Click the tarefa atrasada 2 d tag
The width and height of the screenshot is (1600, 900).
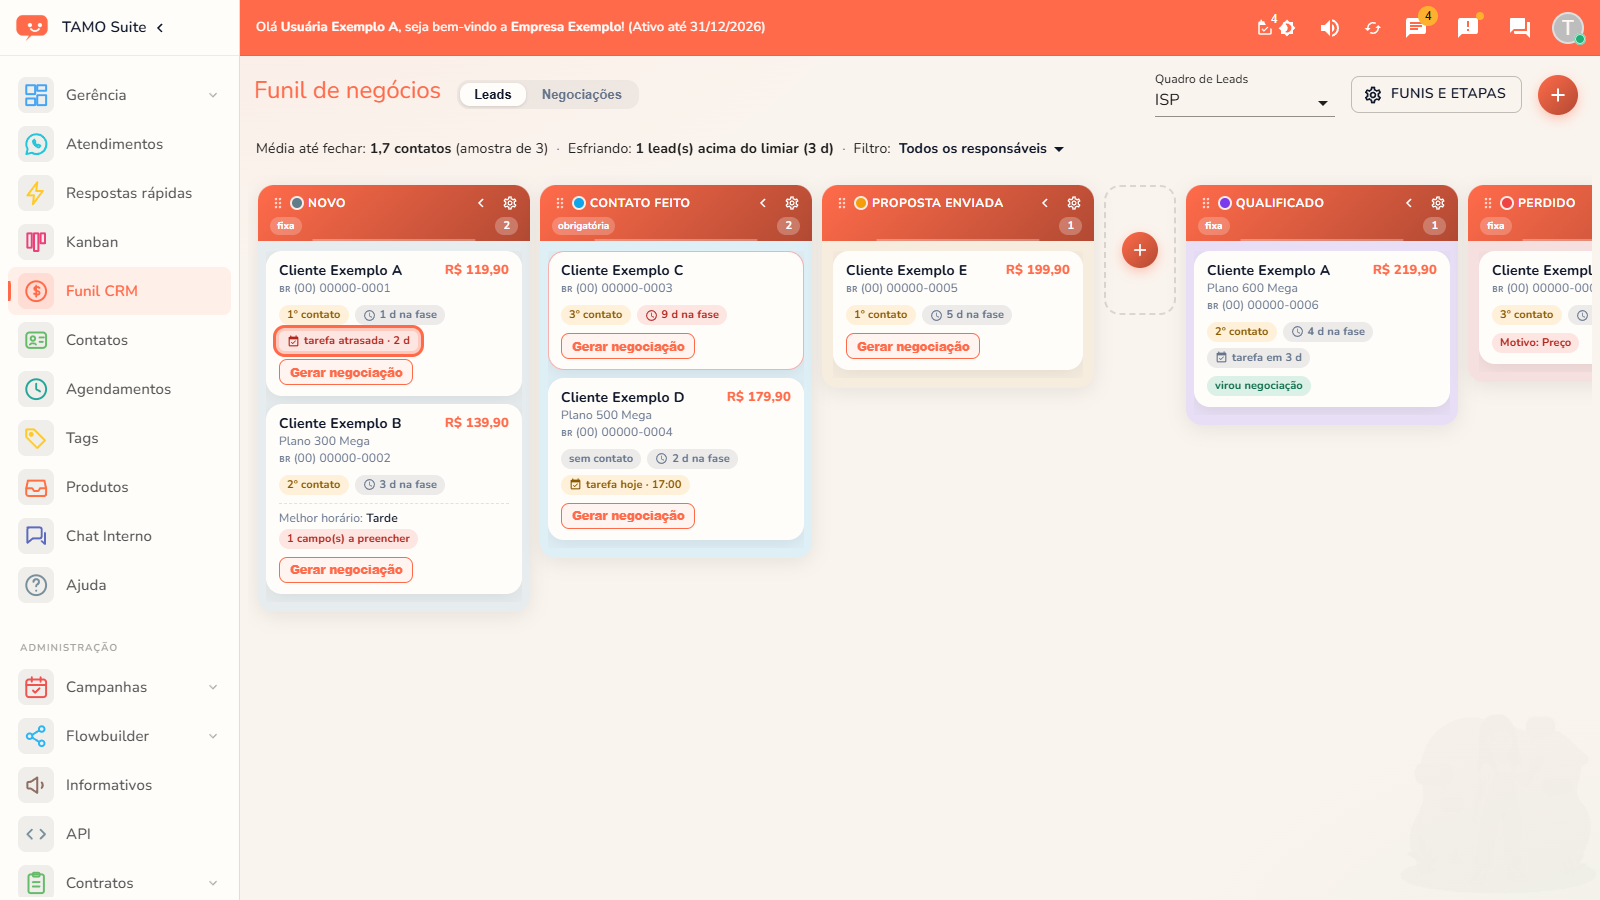[349, 341]
